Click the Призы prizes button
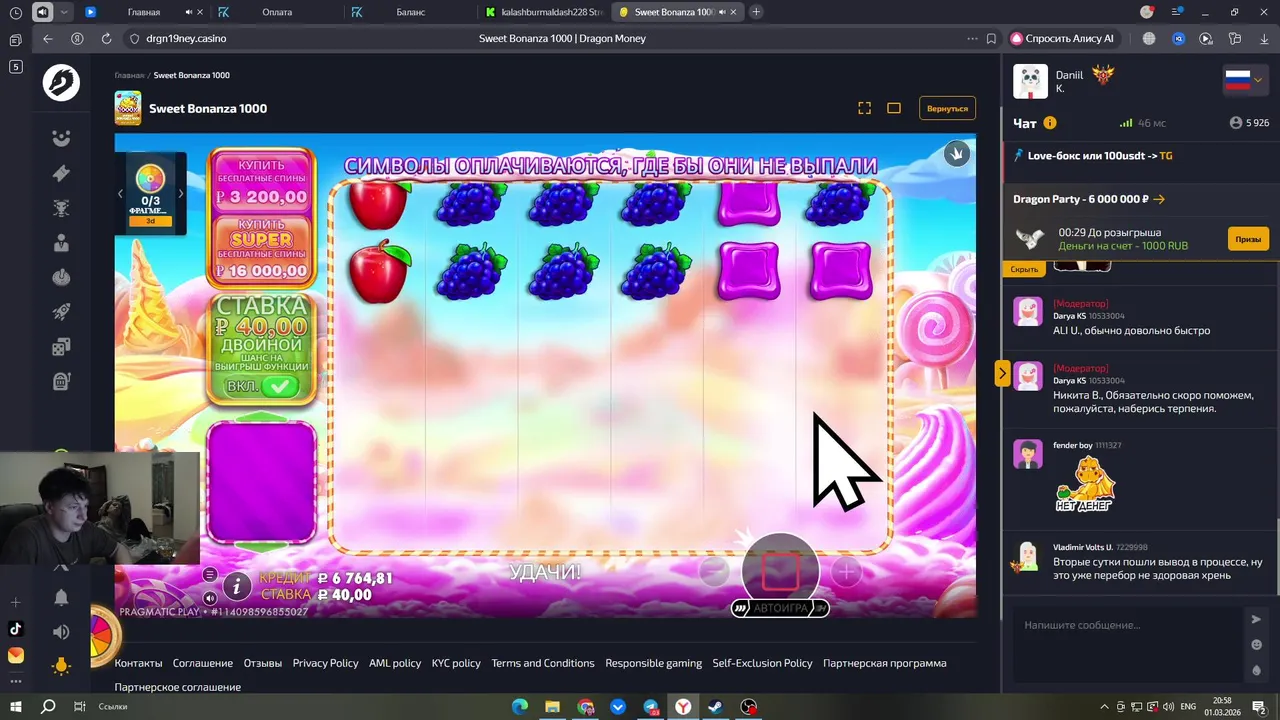 pos(1248,239)
